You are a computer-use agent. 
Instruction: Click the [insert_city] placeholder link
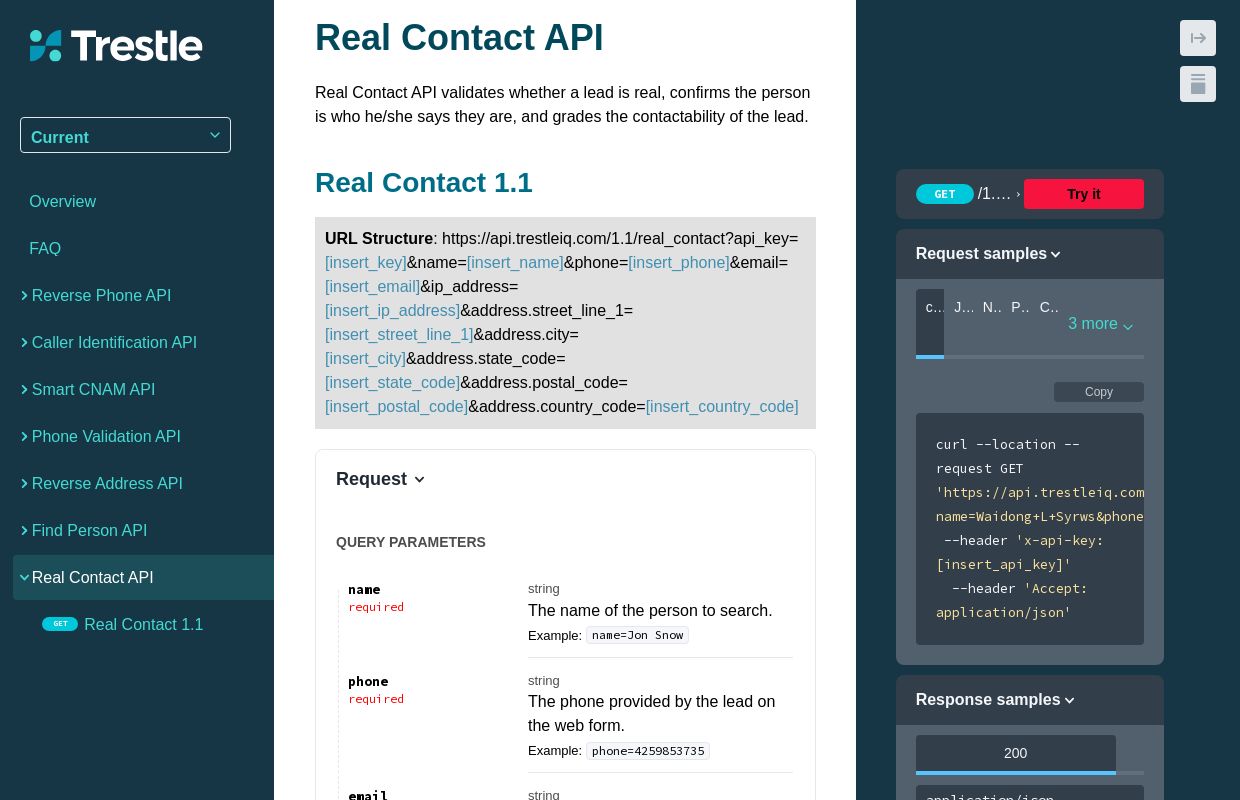pos(365,359)
